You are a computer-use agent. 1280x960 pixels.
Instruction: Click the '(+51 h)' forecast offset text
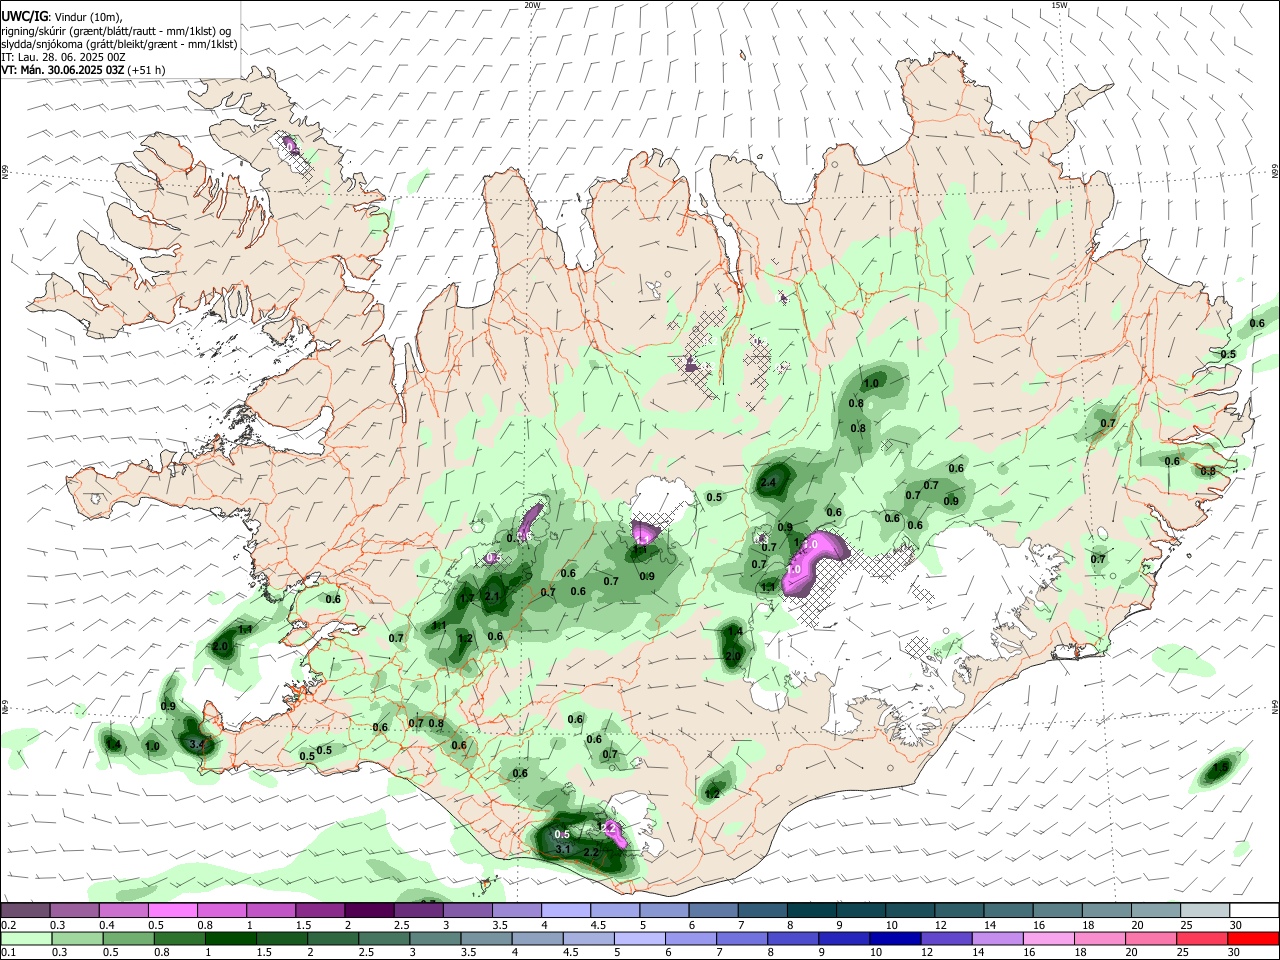(146, 70)
